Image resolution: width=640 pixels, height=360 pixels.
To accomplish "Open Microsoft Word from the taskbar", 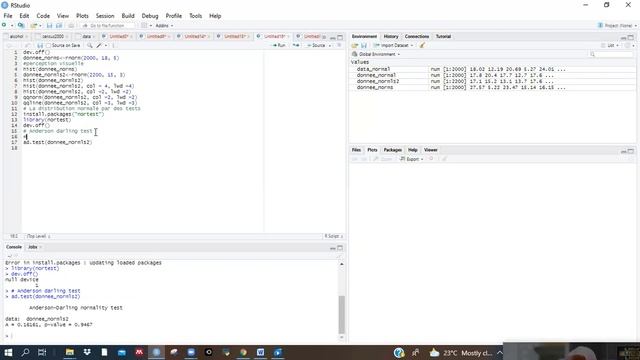I will 260,352.
